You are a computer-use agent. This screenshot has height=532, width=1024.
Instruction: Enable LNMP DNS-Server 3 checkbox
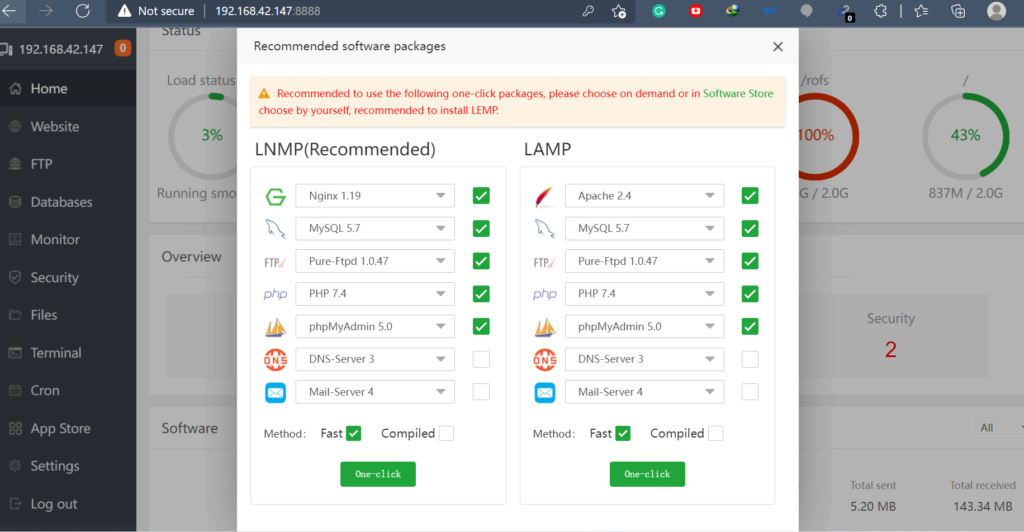click(481, 359)
